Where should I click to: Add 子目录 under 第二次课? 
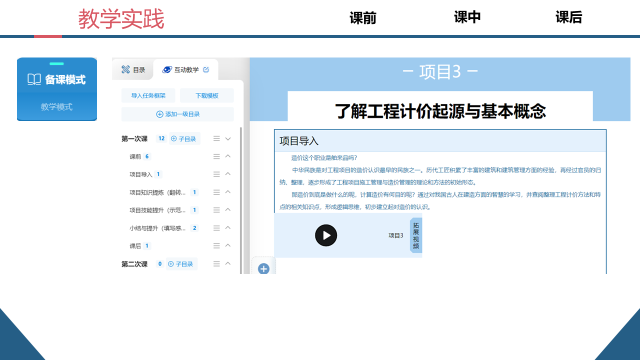pos(181,264)
